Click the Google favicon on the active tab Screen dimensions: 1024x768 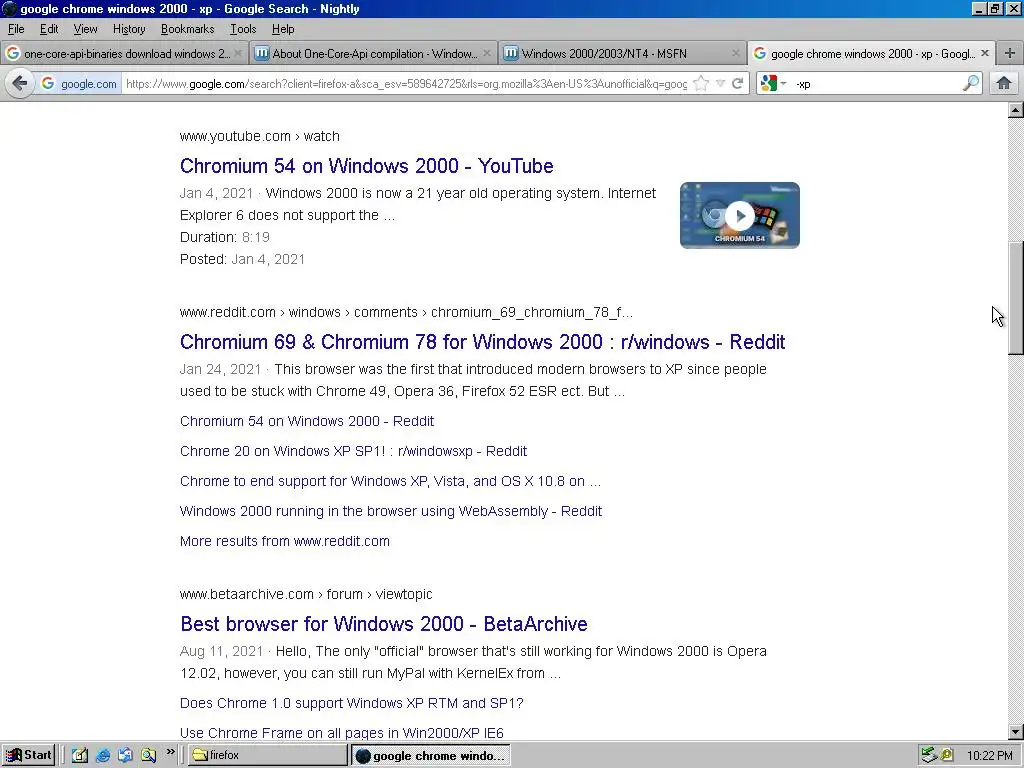(x=760, y=54)
